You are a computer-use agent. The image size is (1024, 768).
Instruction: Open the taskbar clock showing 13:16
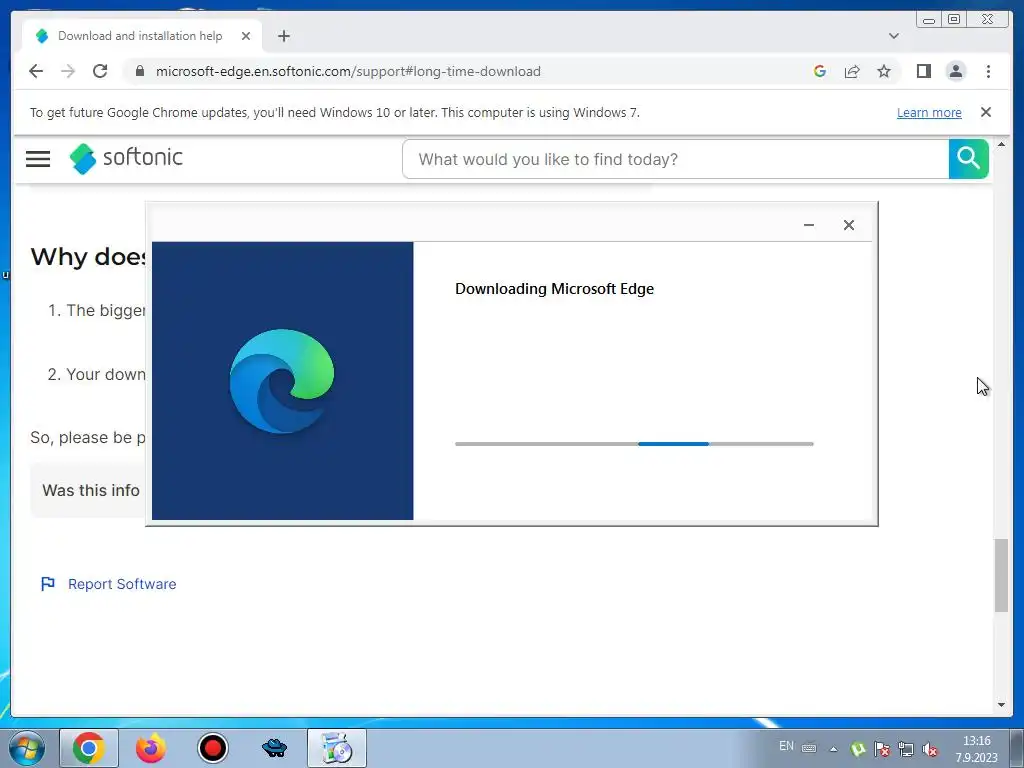click(x=976, y=749)
